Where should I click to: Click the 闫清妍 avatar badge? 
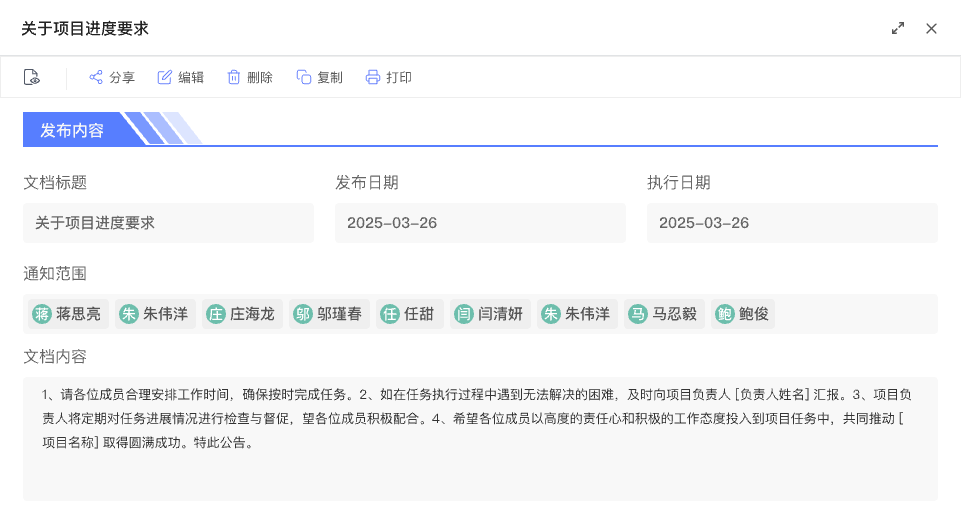point(464,314)
